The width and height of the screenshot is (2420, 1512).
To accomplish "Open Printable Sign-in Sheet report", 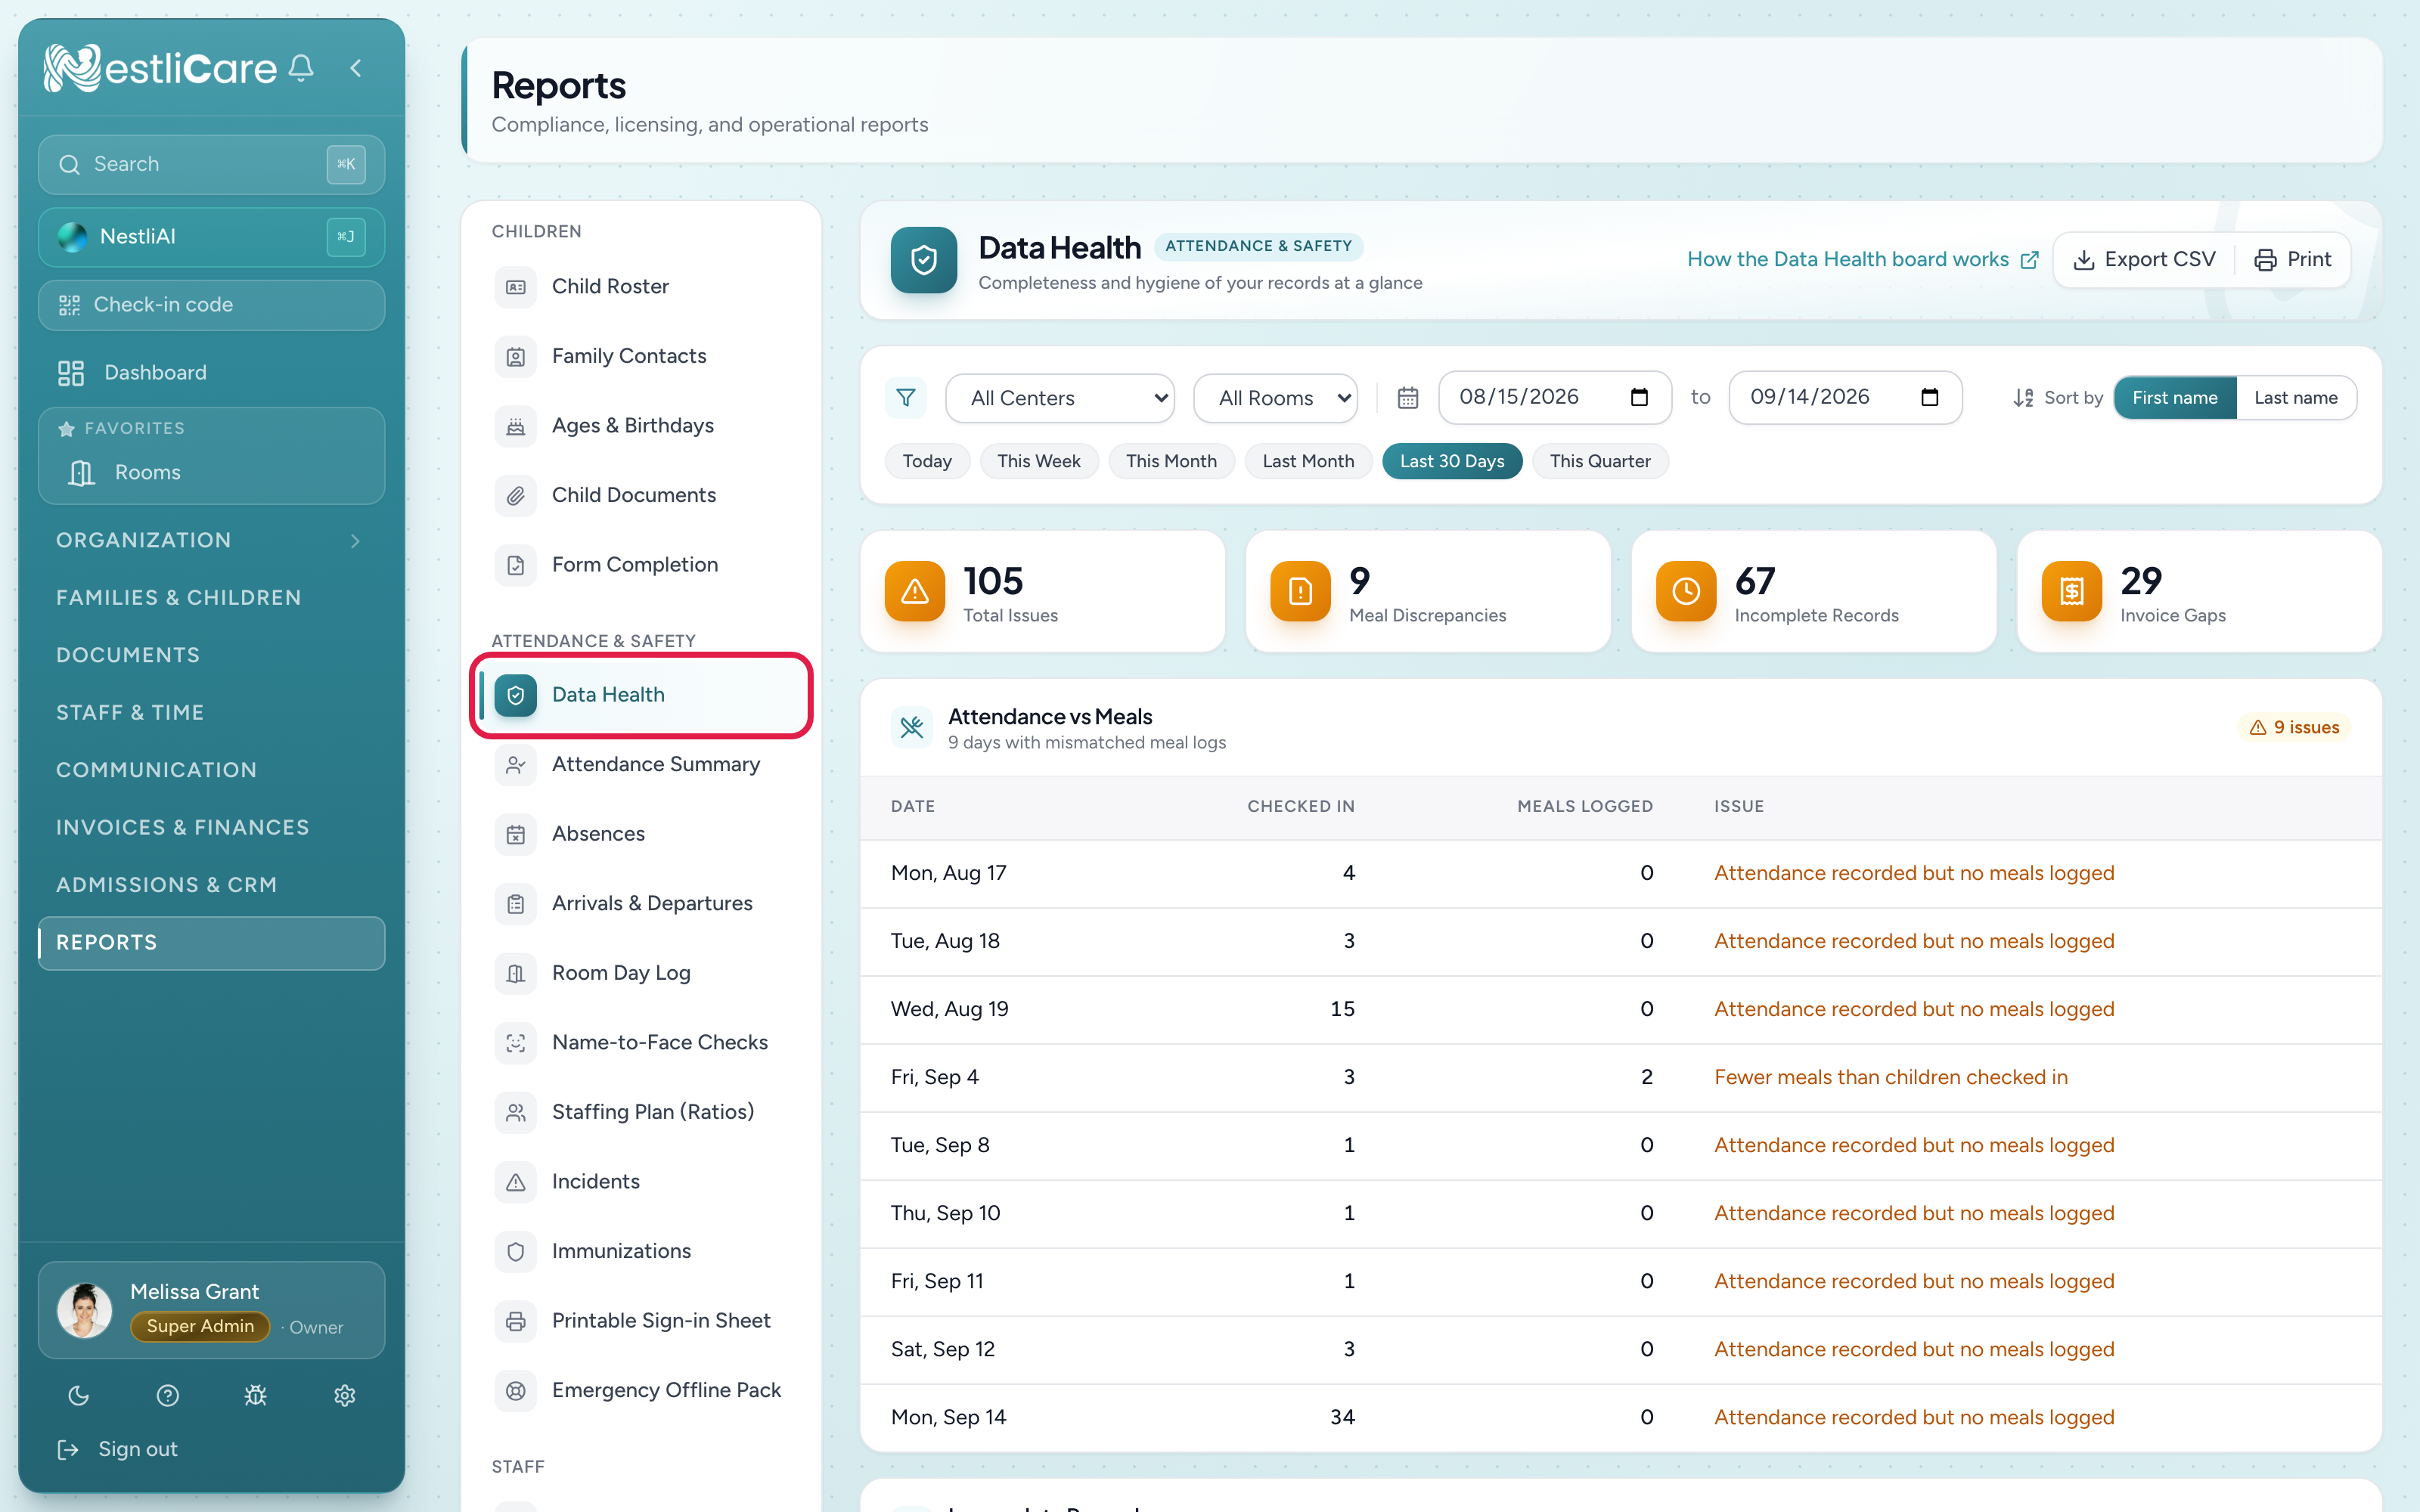I will pyautogui.click(x=641, y=1321).
